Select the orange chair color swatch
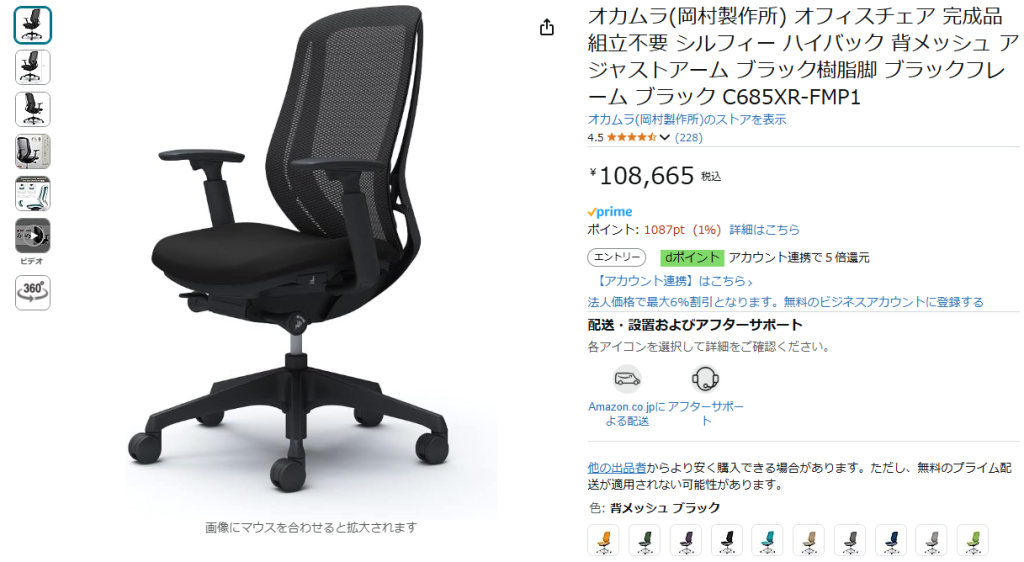 [x=603, y=540]
